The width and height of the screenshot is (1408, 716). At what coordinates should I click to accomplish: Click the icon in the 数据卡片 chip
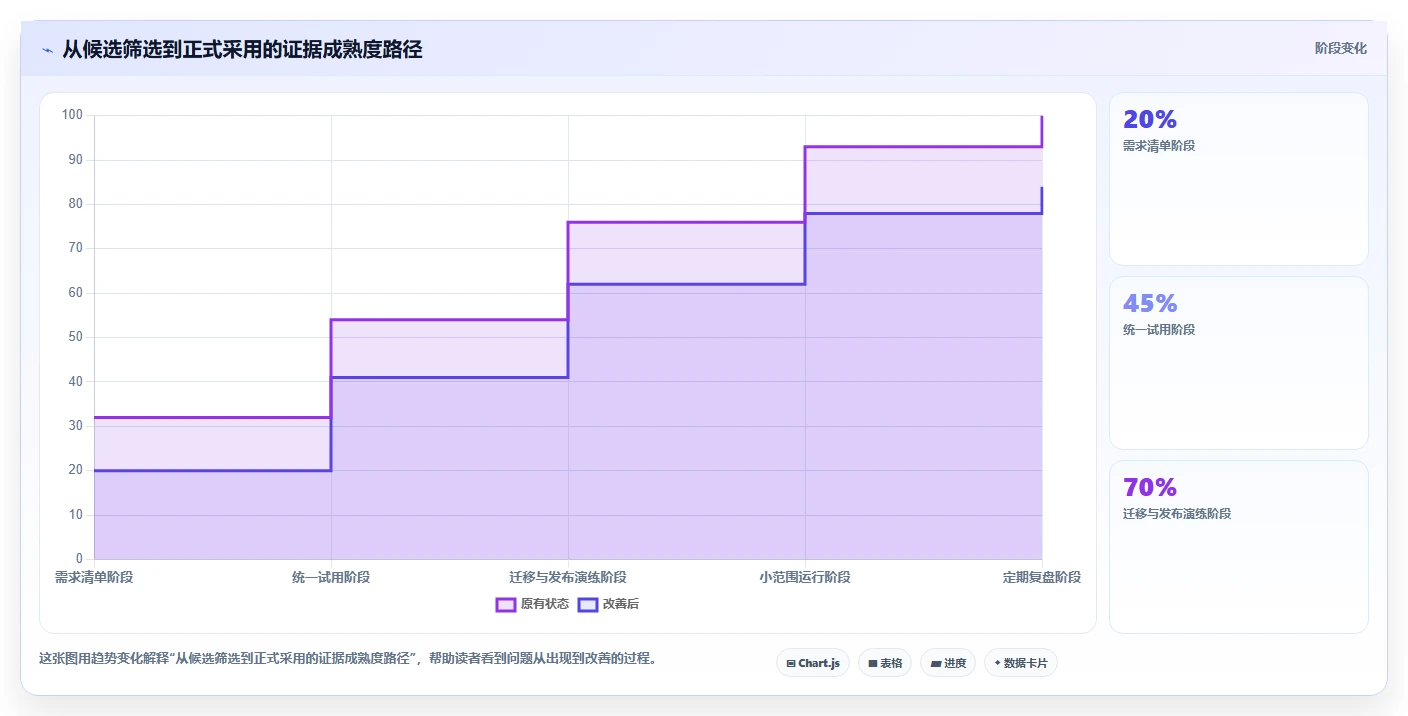(x=998, y=663)
